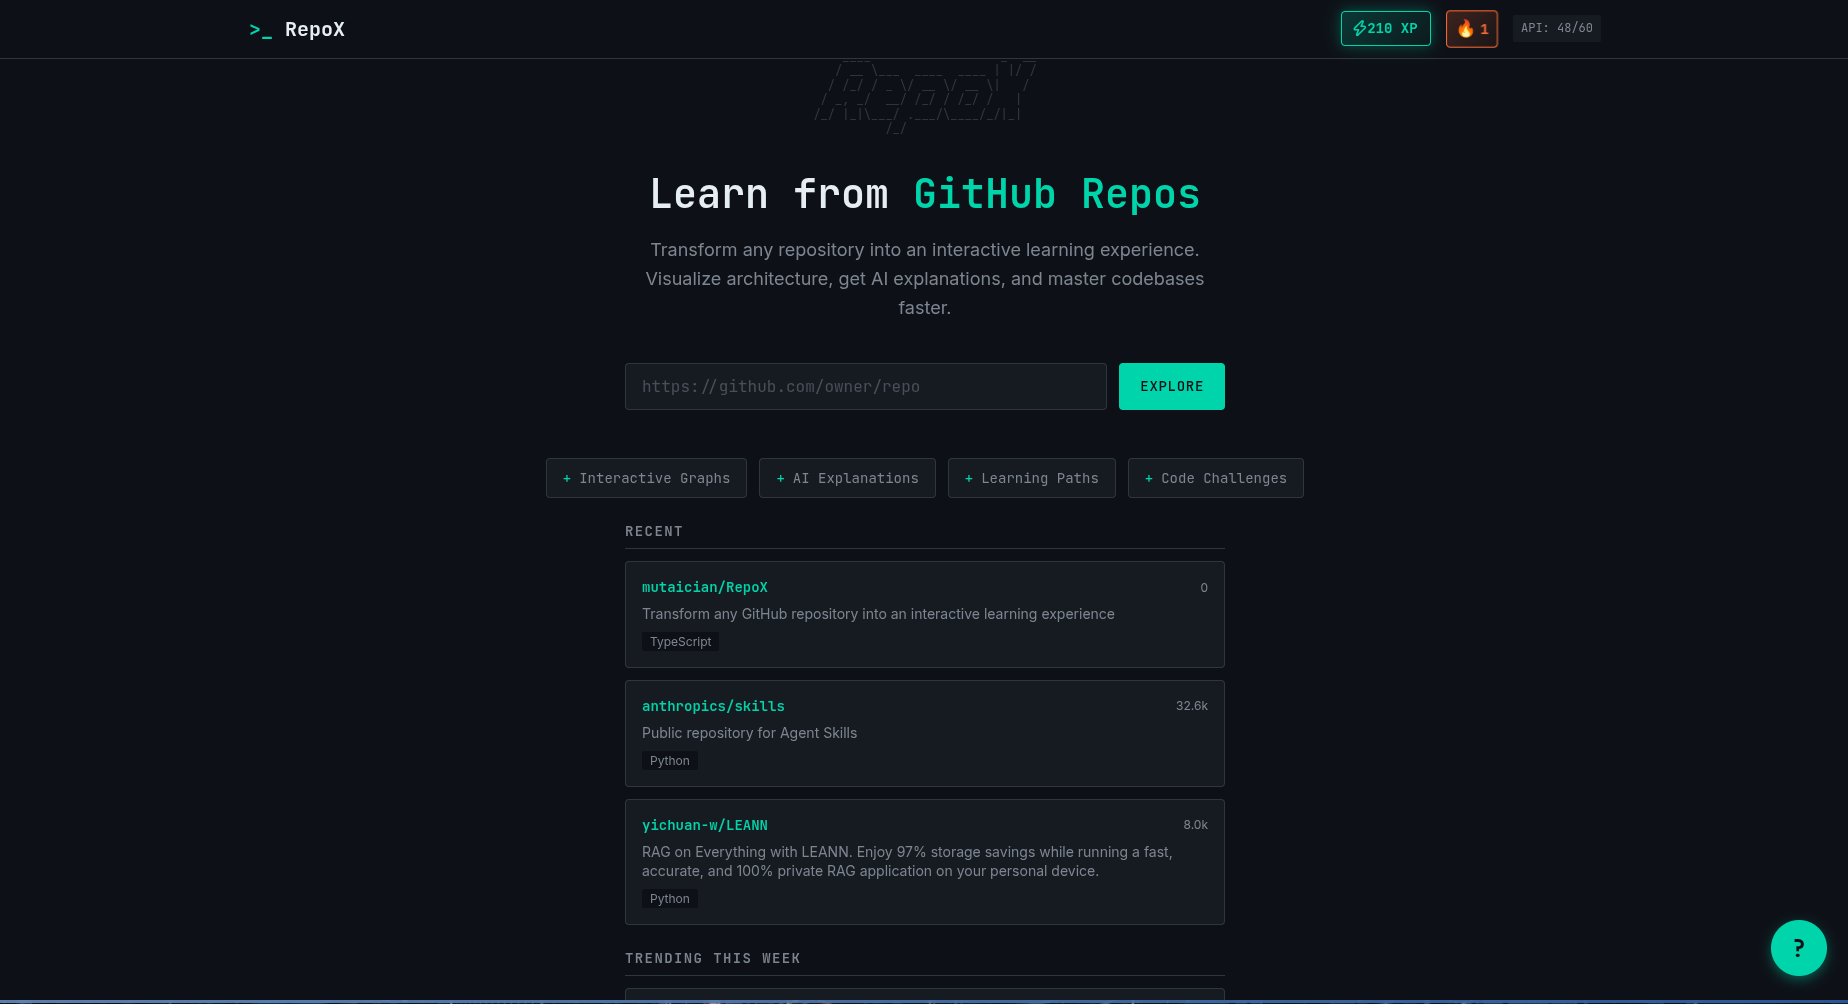Image resolution: width=1848 pixels, height=1004 pixels.
Task: Open the anthropics/skills repository link
Action: point(713,706)
